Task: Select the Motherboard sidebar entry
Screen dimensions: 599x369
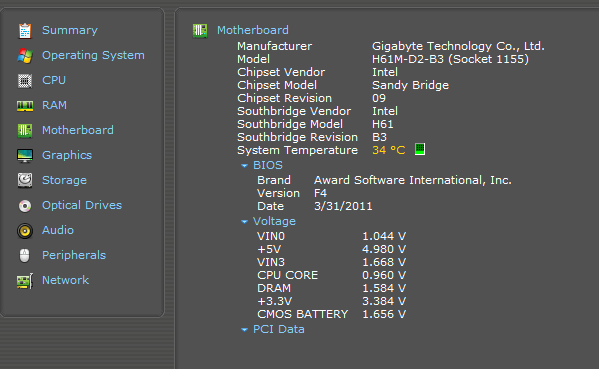Action: click(x=78, y=130)
